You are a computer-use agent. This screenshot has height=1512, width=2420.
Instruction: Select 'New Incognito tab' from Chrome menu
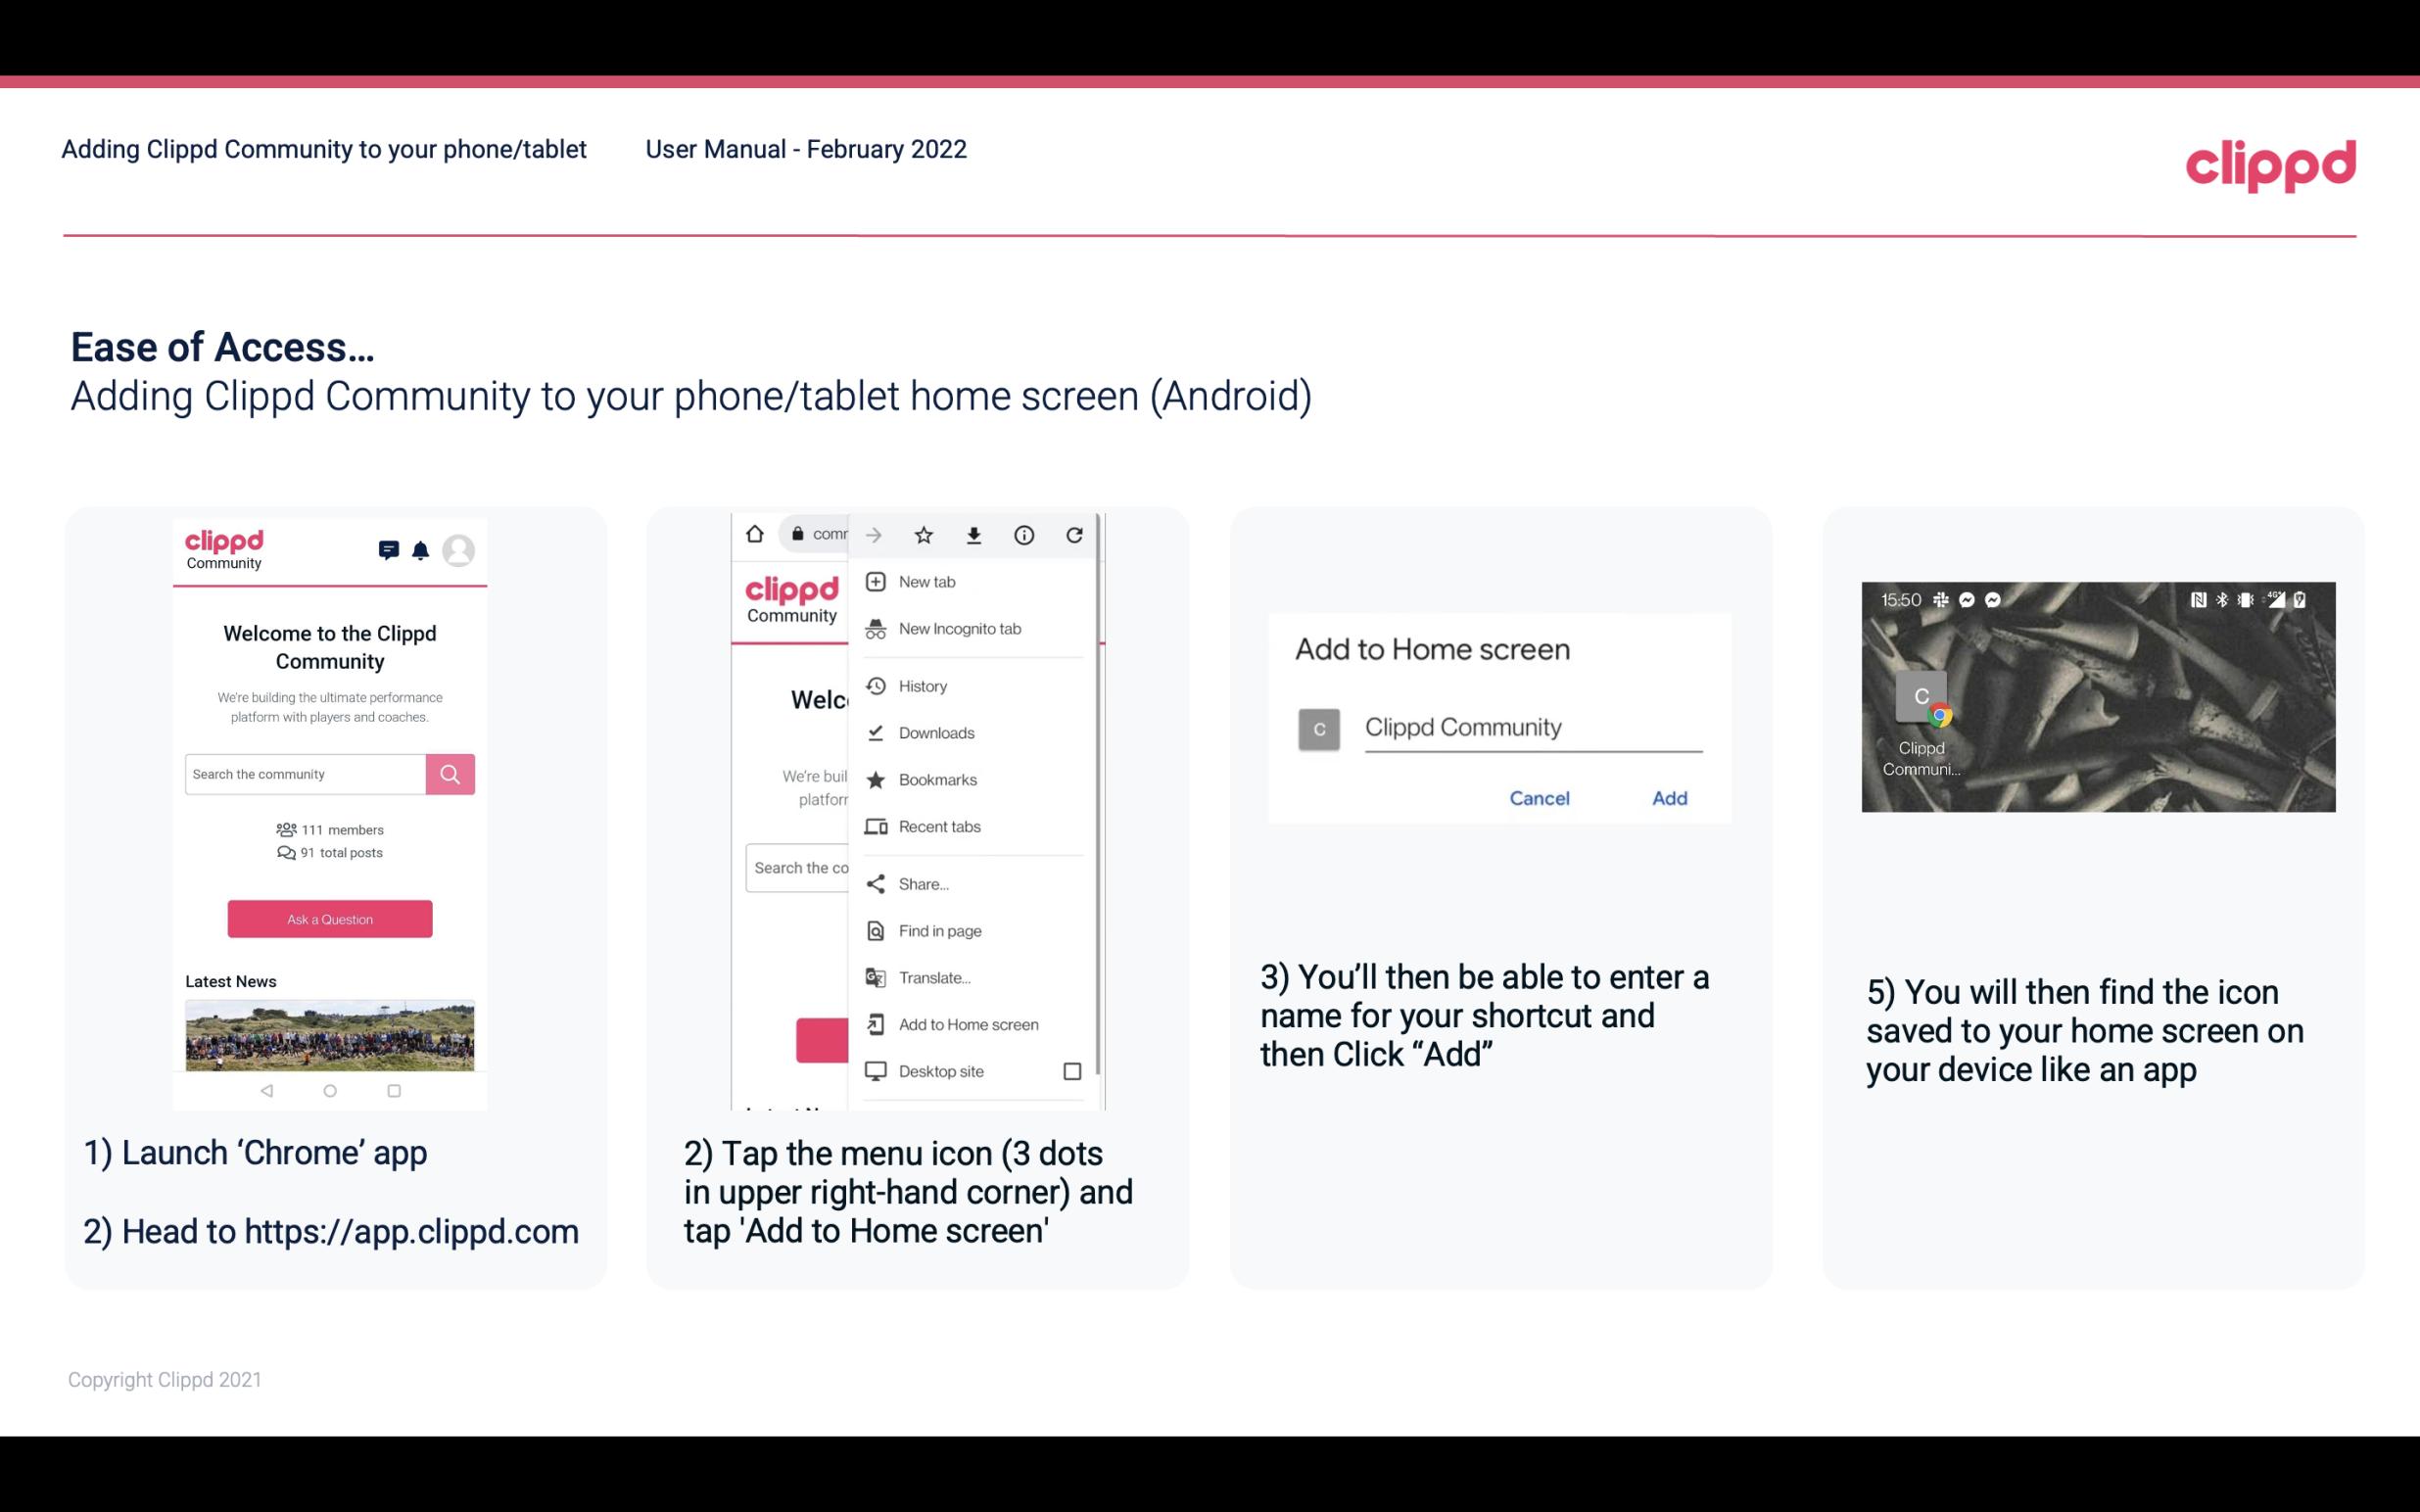pyautogui.click(x=958, y=629)
